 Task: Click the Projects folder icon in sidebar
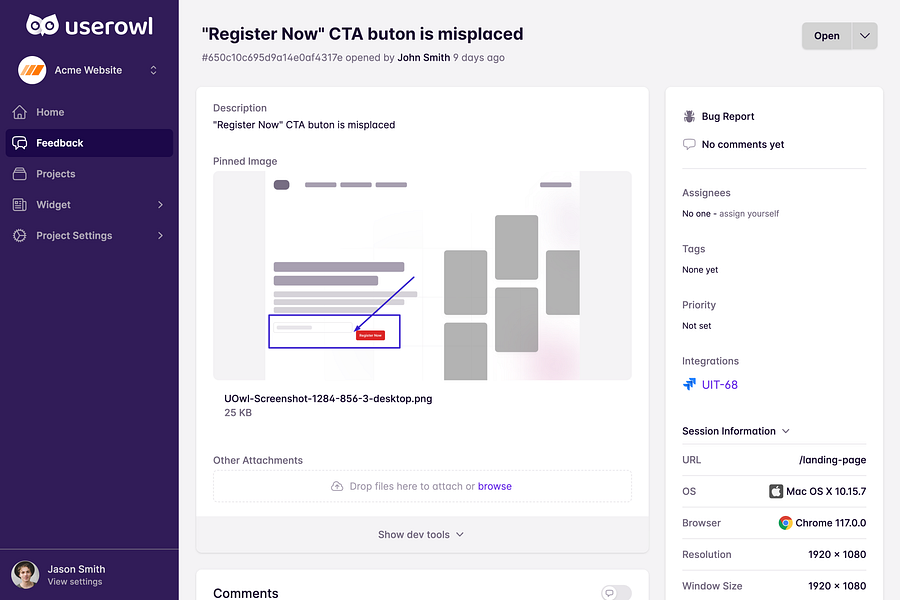pos(20,174)
